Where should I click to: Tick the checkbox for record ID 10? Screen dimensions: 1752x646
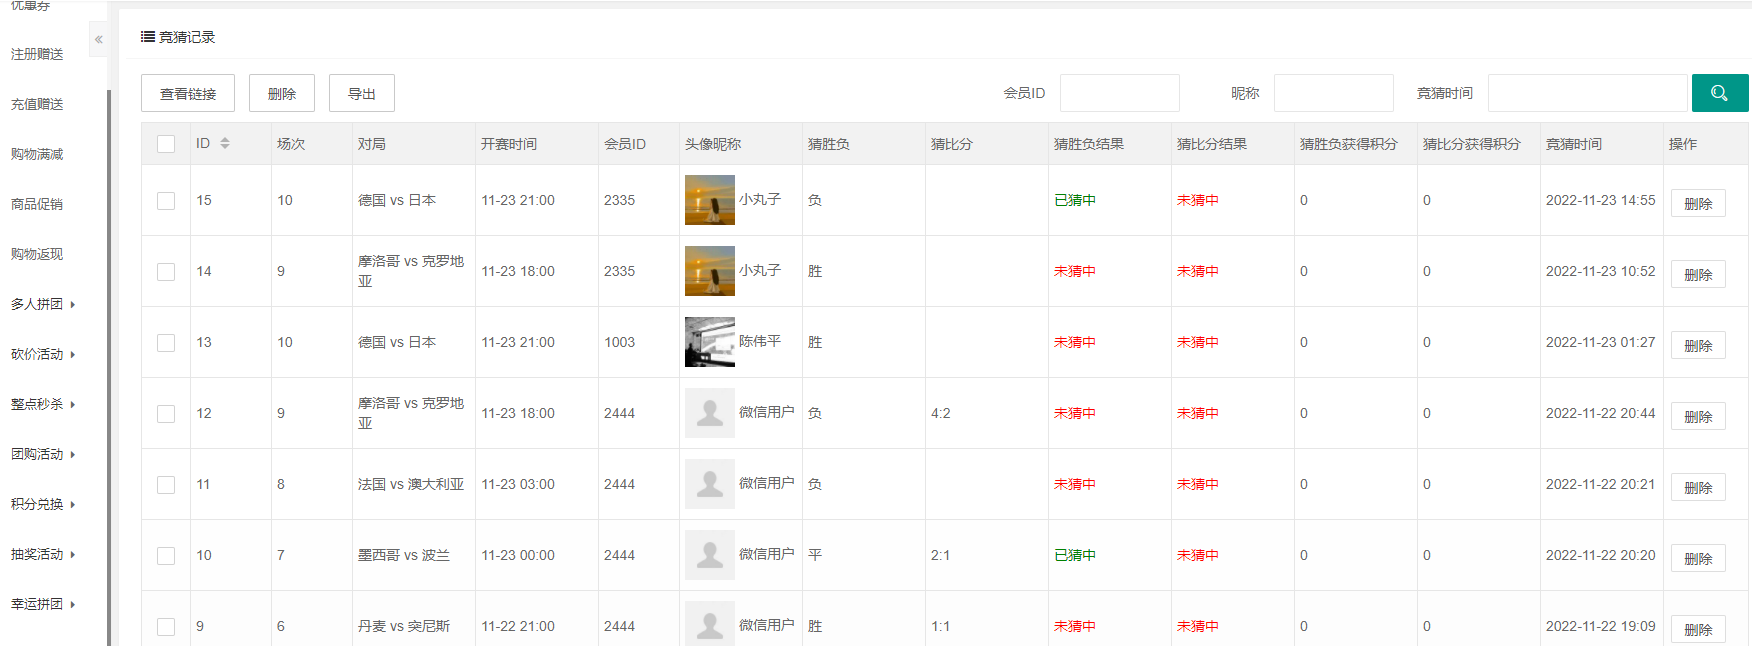point(166,556)
